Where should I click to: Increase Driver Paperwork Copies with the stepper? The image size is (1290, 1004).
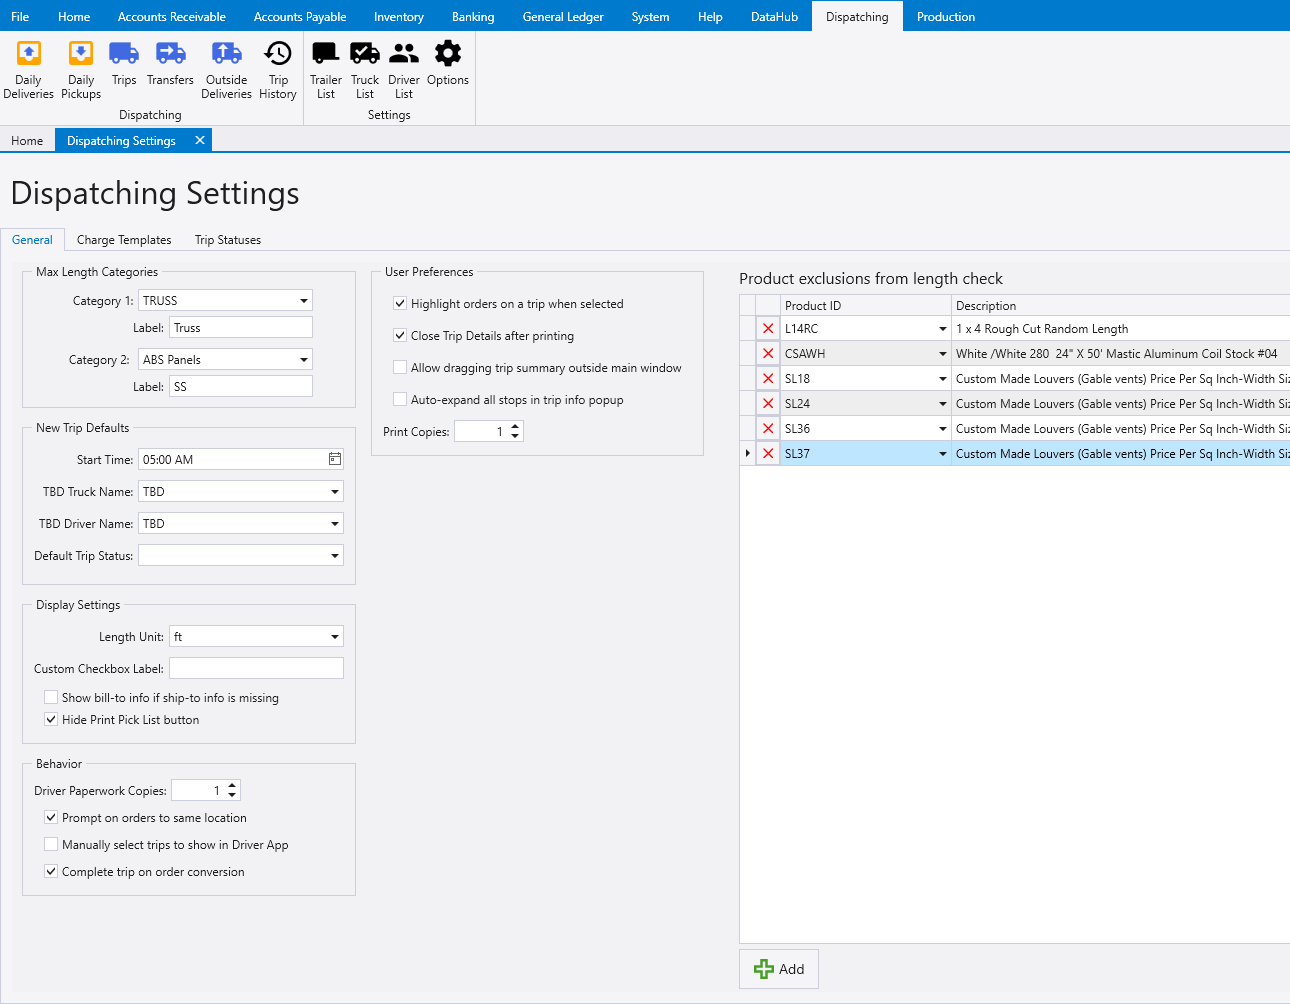pyautogui.click(x=232, y=785)
